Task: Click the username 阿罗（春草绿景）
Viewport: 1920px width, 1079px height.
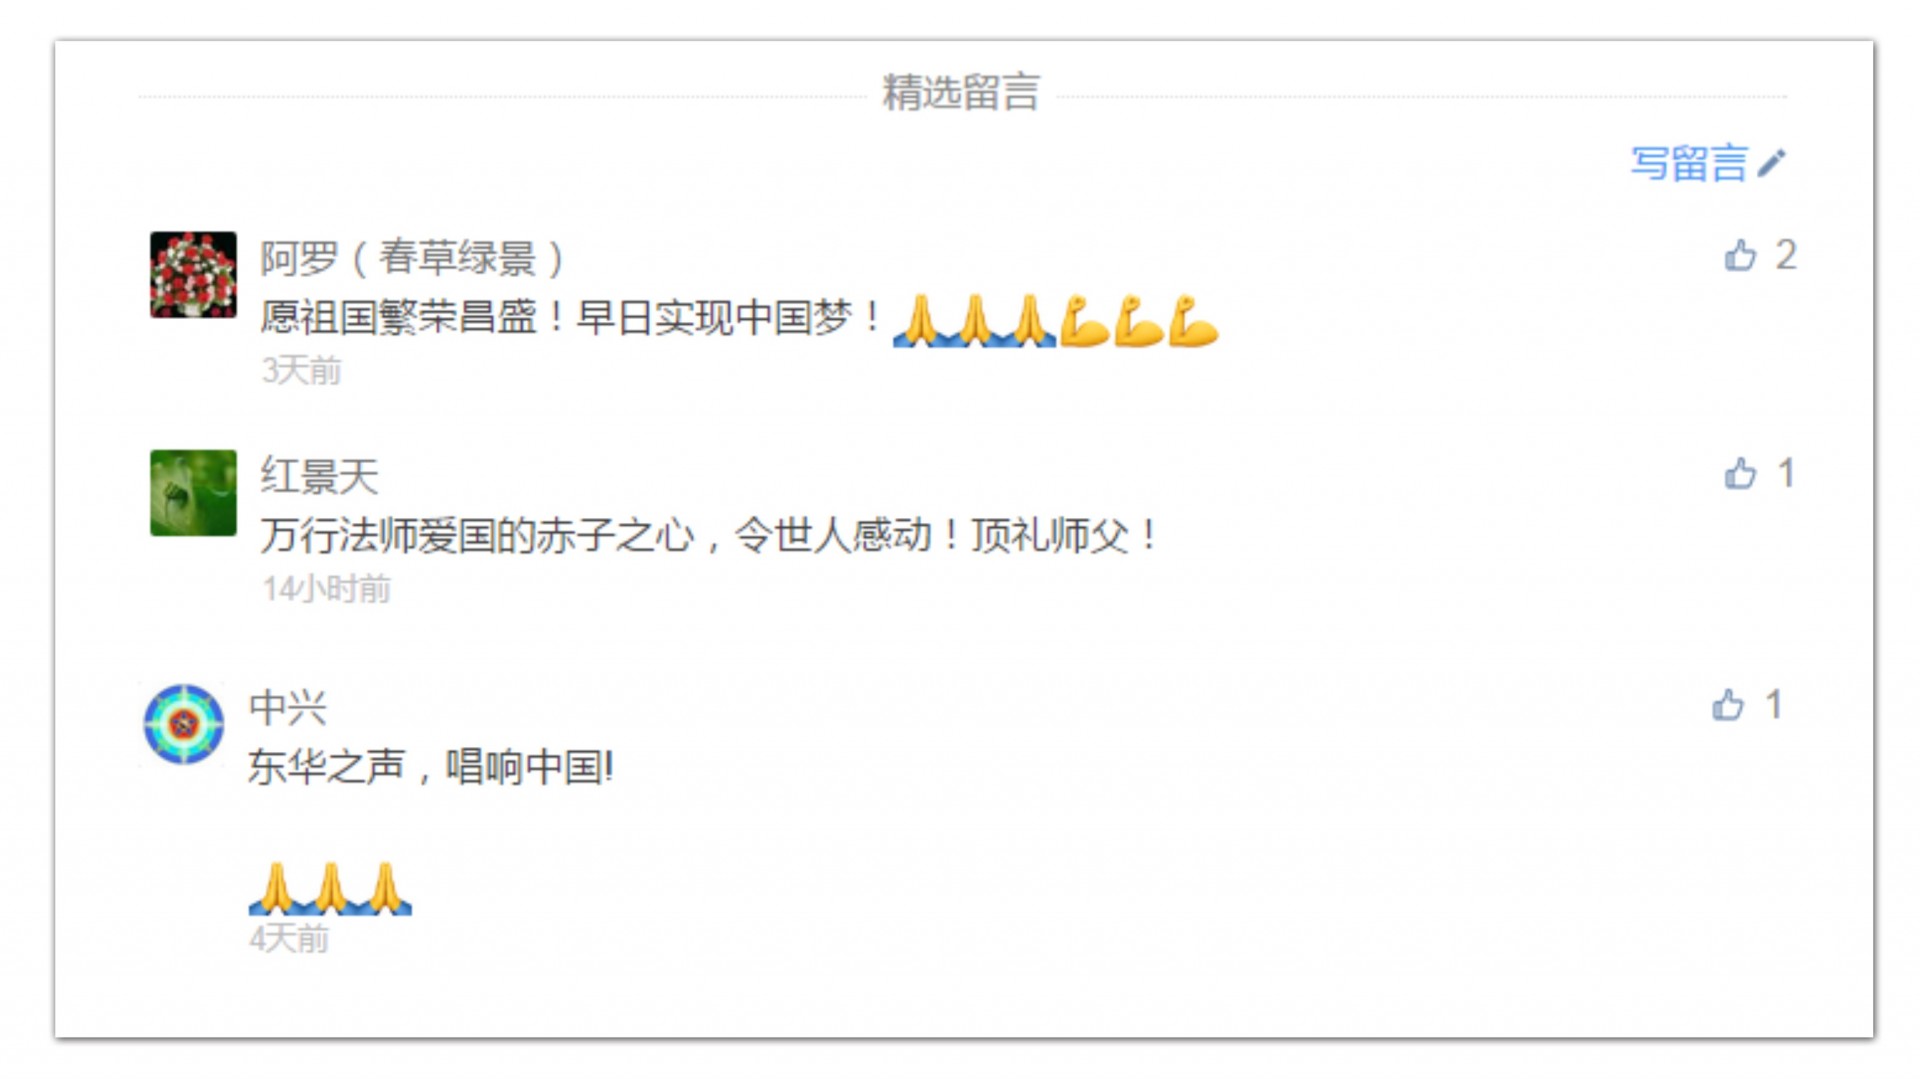Action: pyautogui.click(x=413, y=258)
